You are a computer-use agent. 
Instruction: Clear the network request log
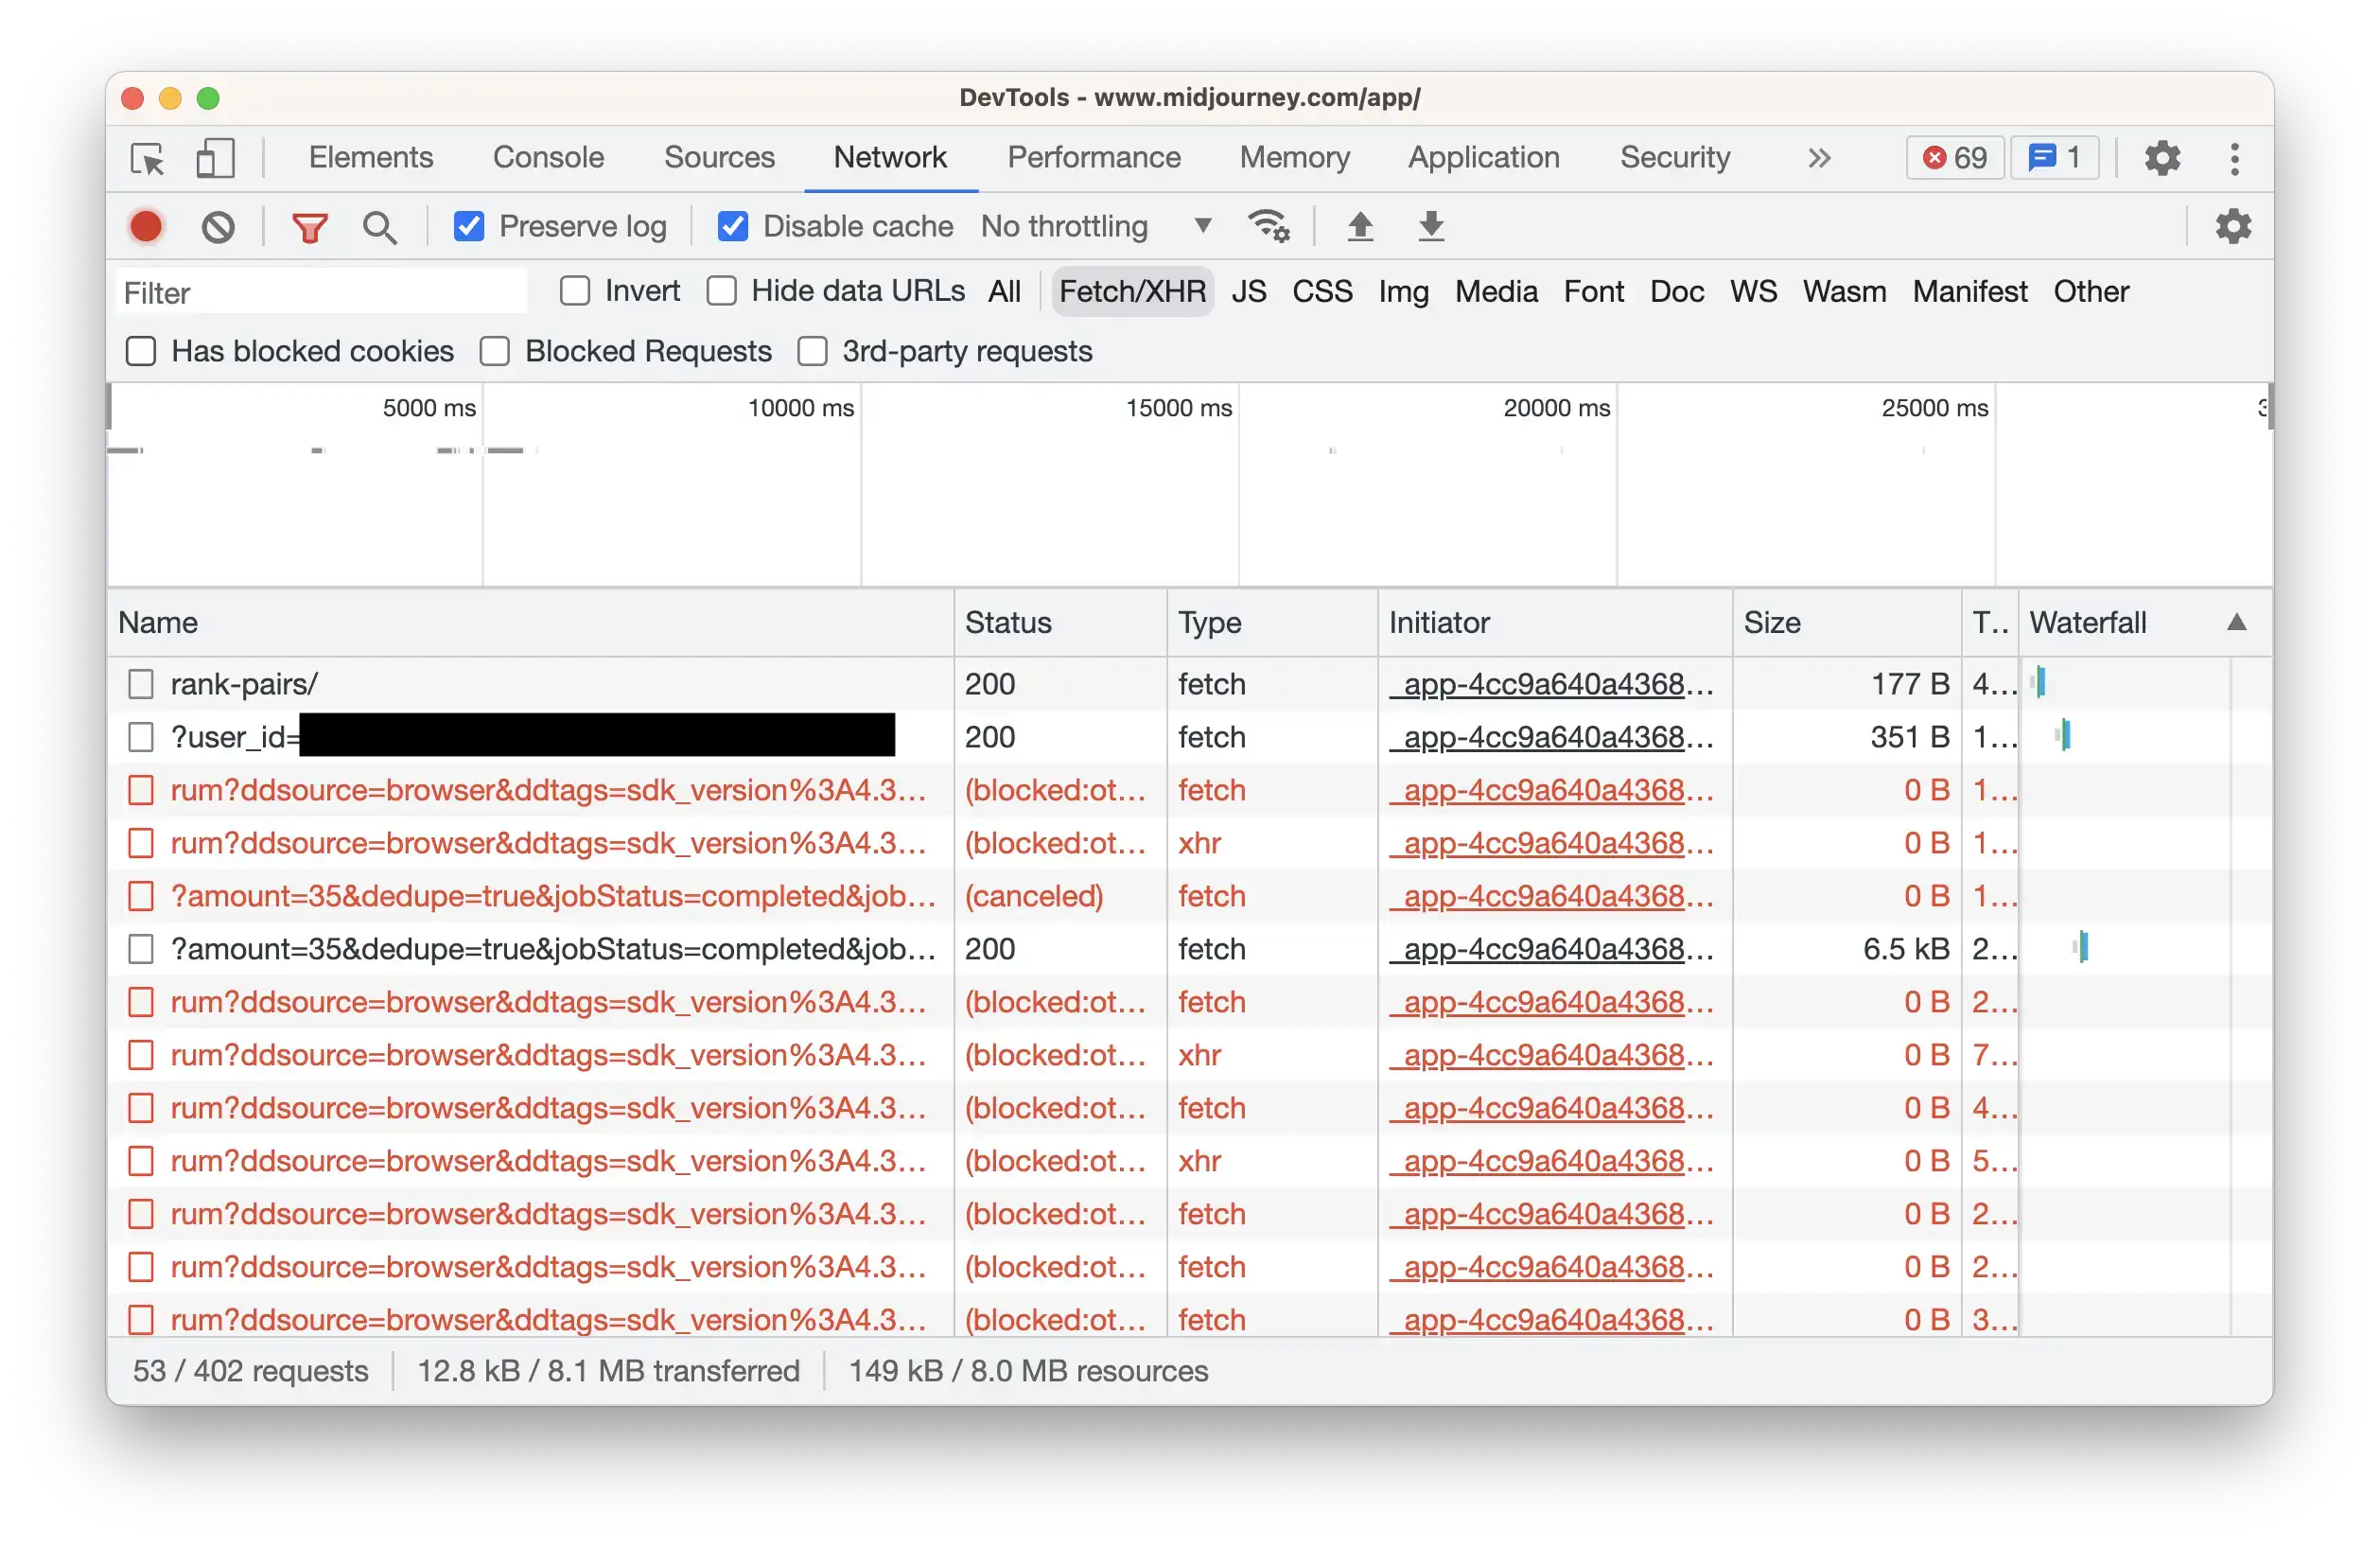[x=219, y=226]
